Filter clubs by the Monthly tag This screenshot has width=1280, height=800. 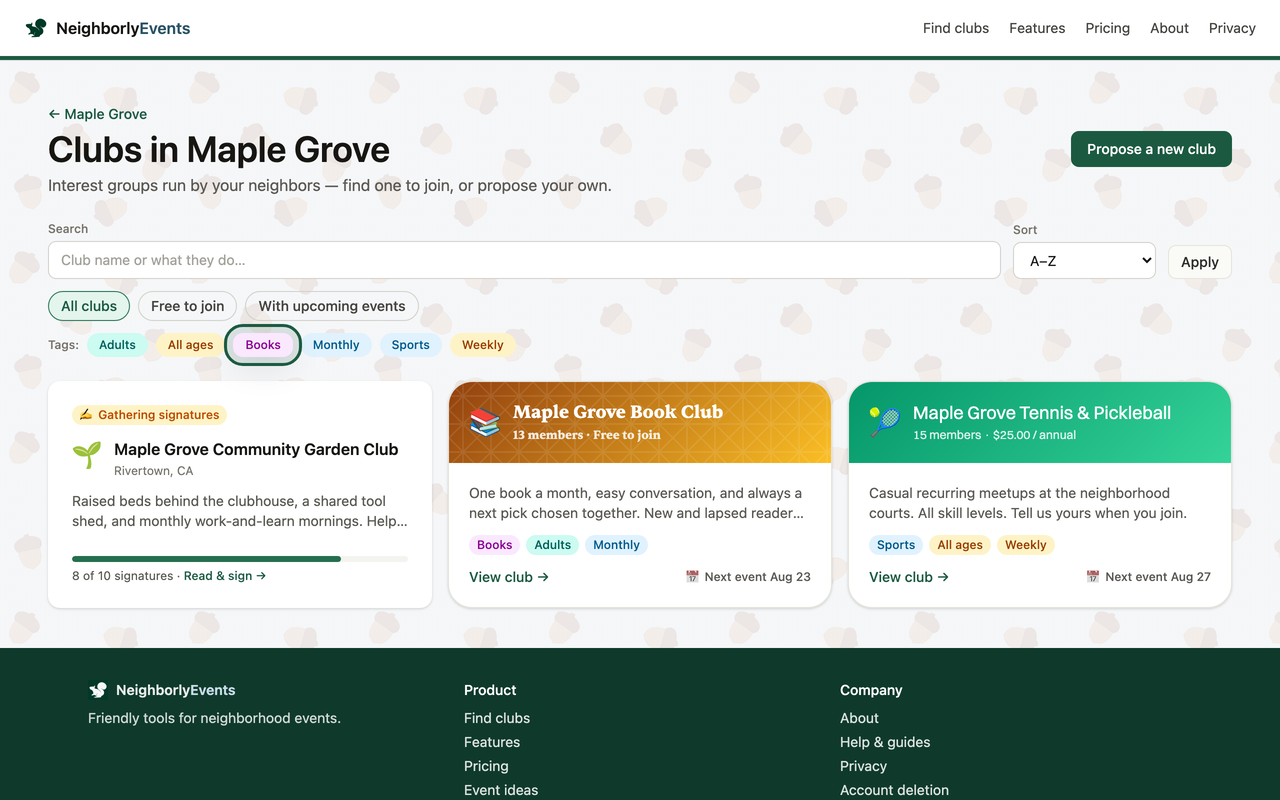pos(336,345)
